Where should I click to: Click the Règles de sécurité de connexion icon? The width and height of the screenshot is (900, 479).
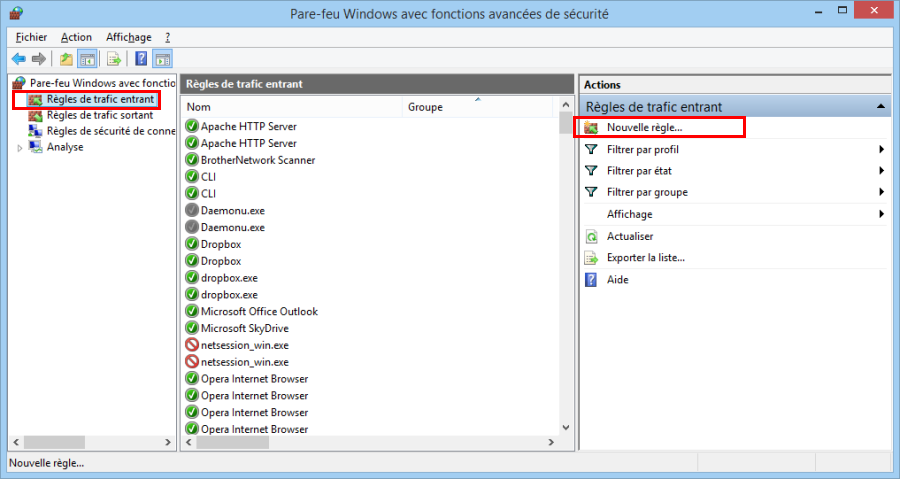pyautogui.click(x=36, y=131)
